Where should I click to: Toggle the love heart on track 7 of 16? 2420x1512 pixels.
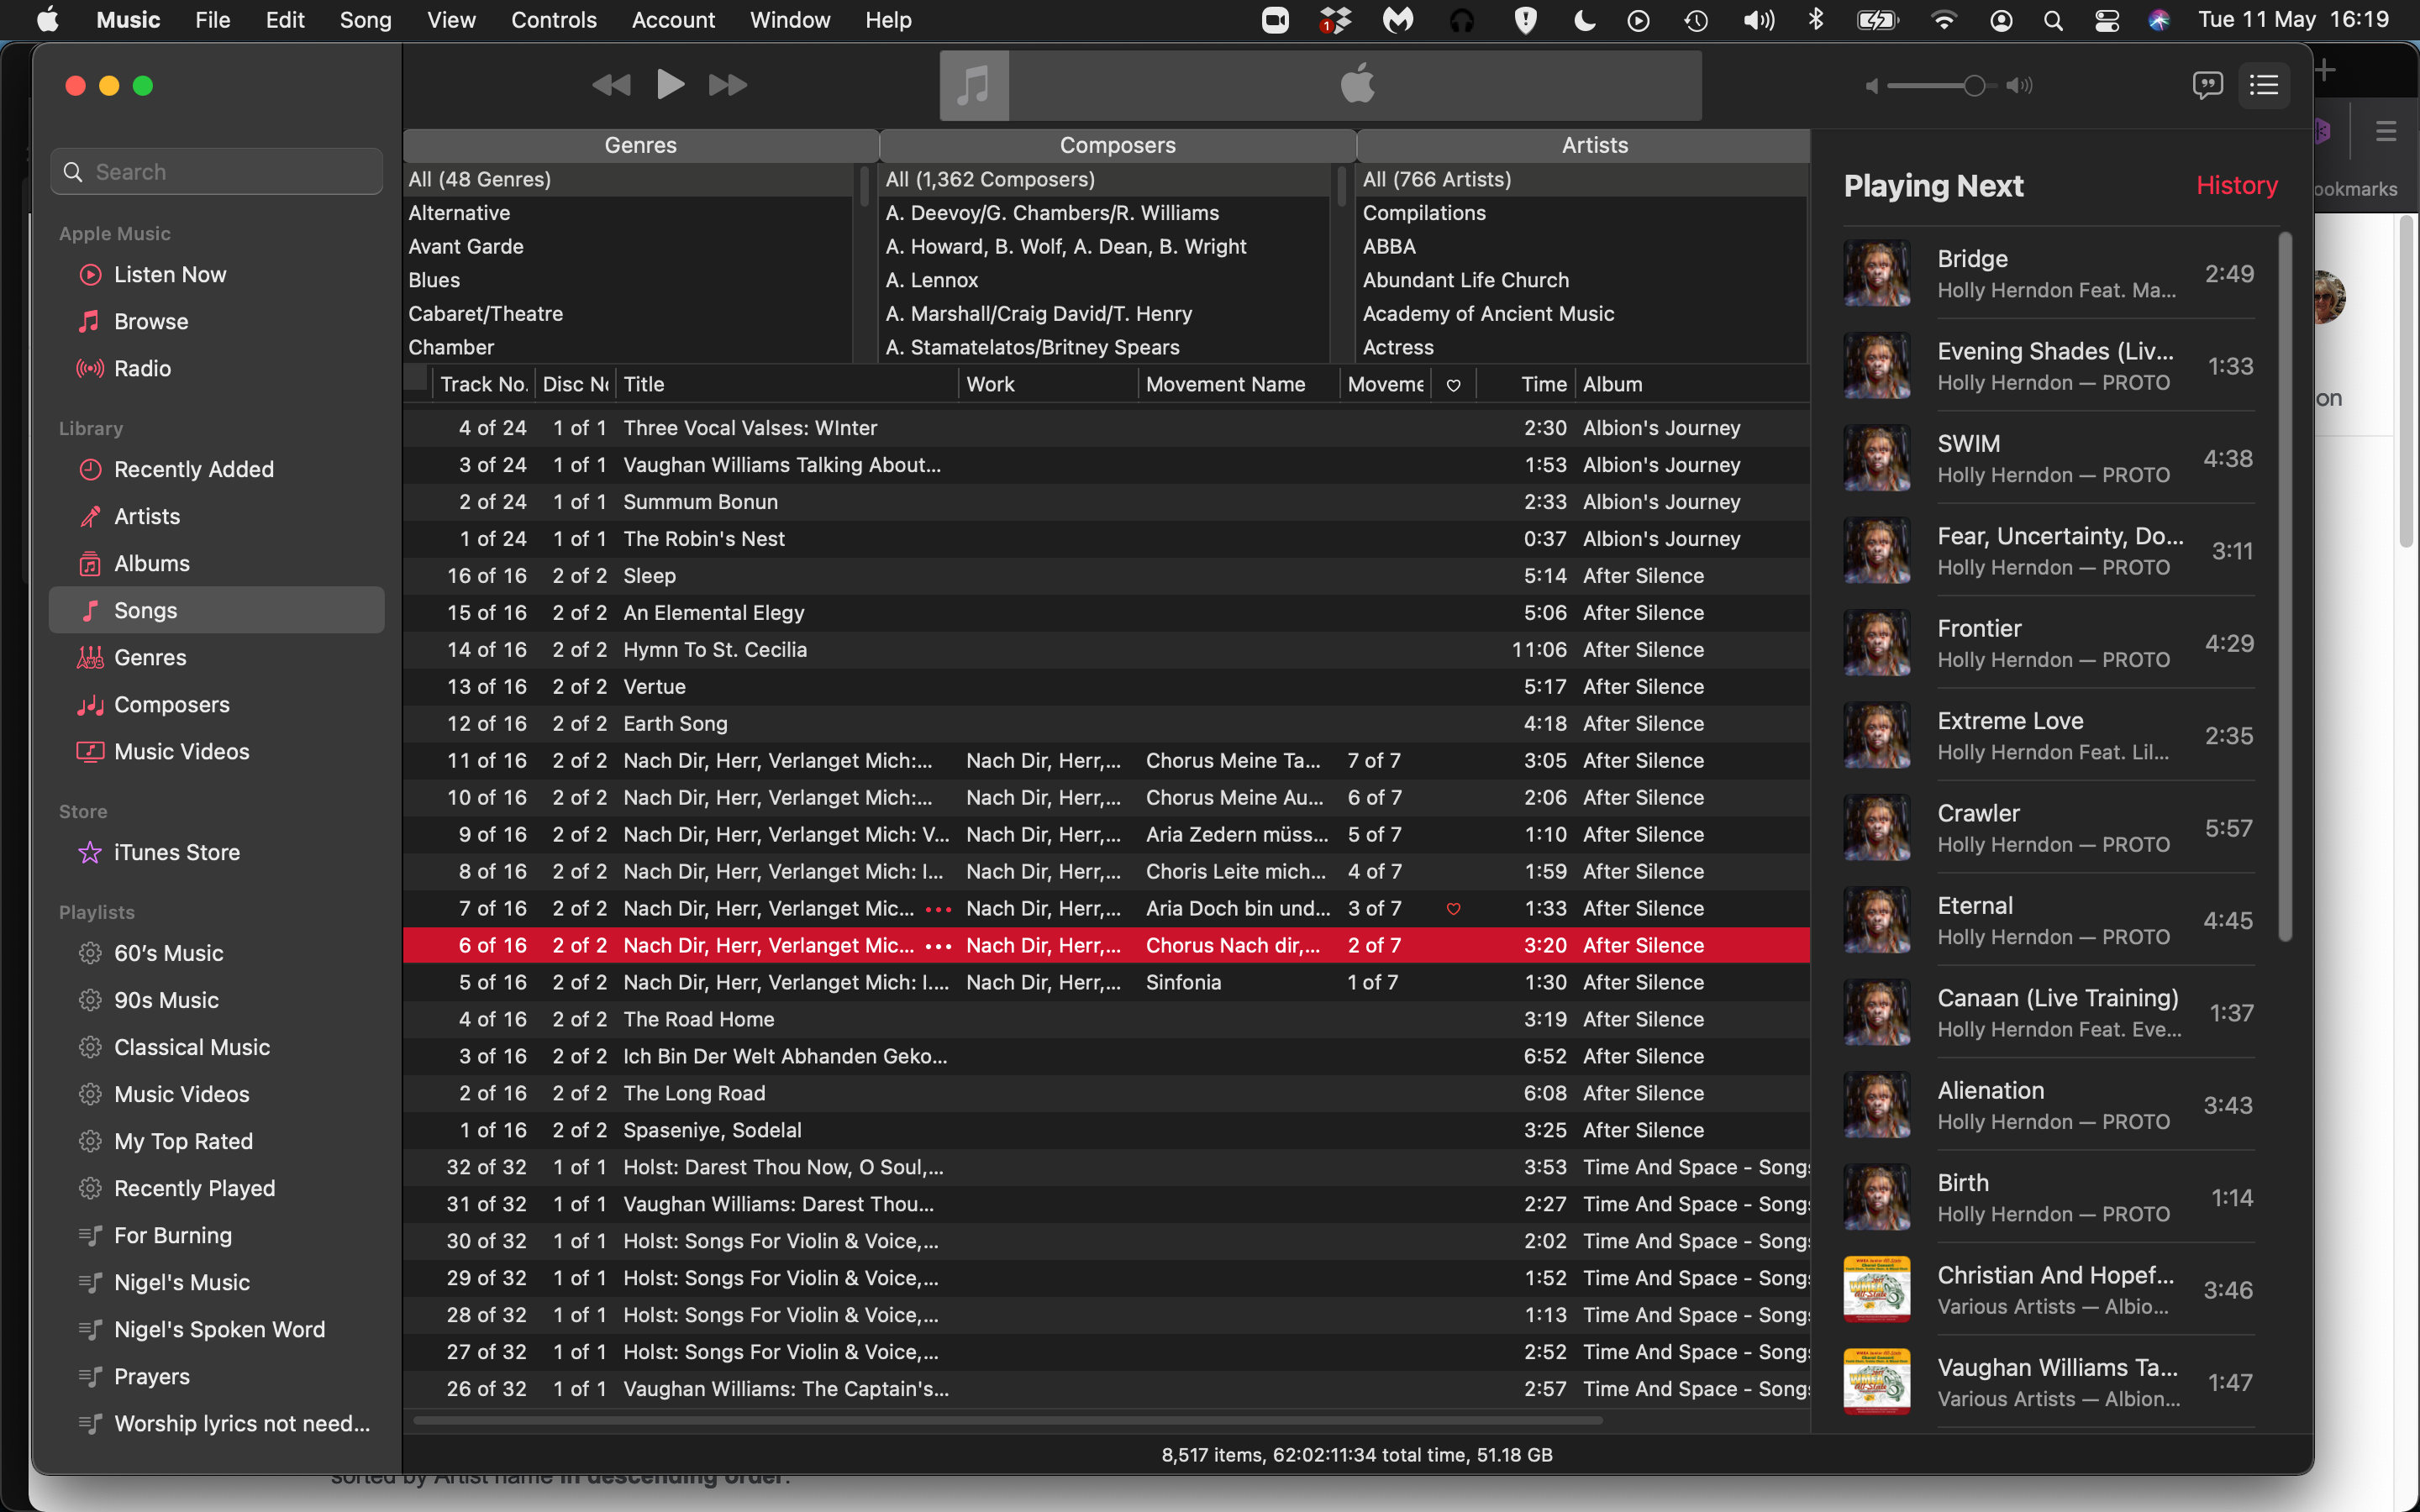(x=1453, y=908)
